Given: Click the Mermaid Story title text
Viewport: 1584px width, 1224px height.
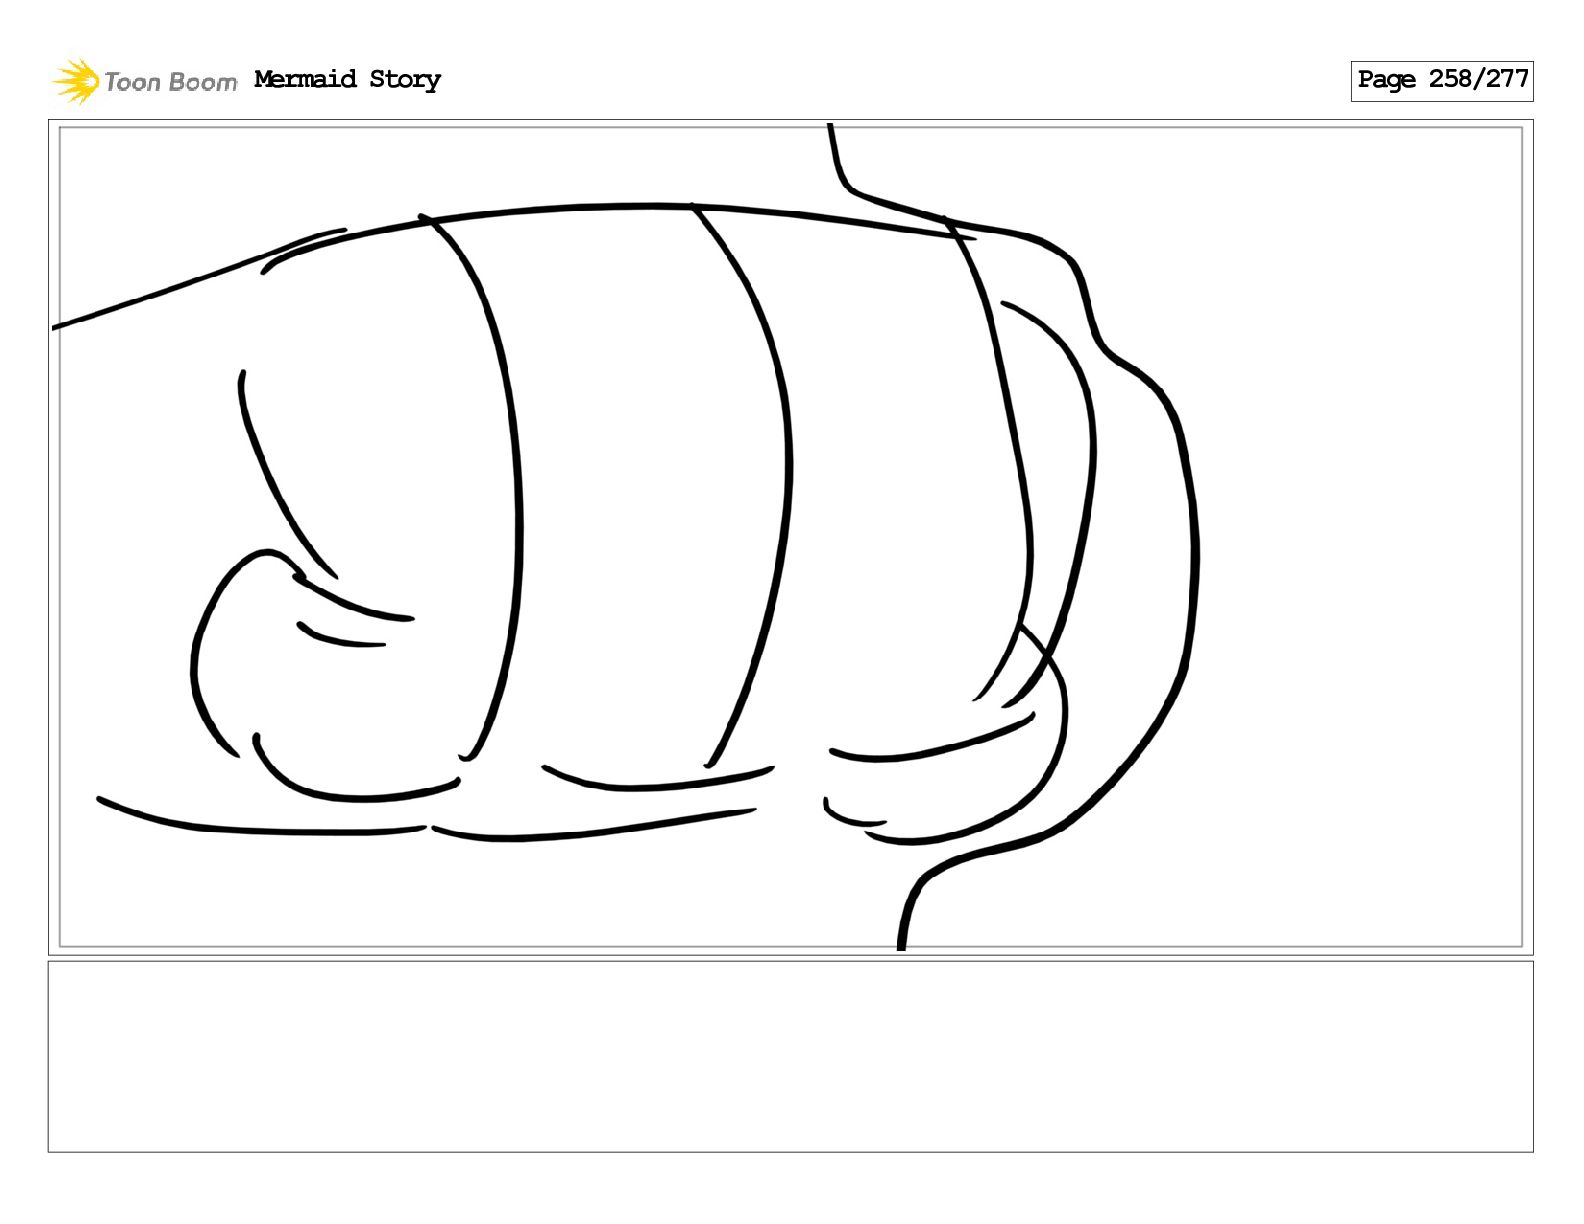Looking at the screenshot, I should click(347, 79).
